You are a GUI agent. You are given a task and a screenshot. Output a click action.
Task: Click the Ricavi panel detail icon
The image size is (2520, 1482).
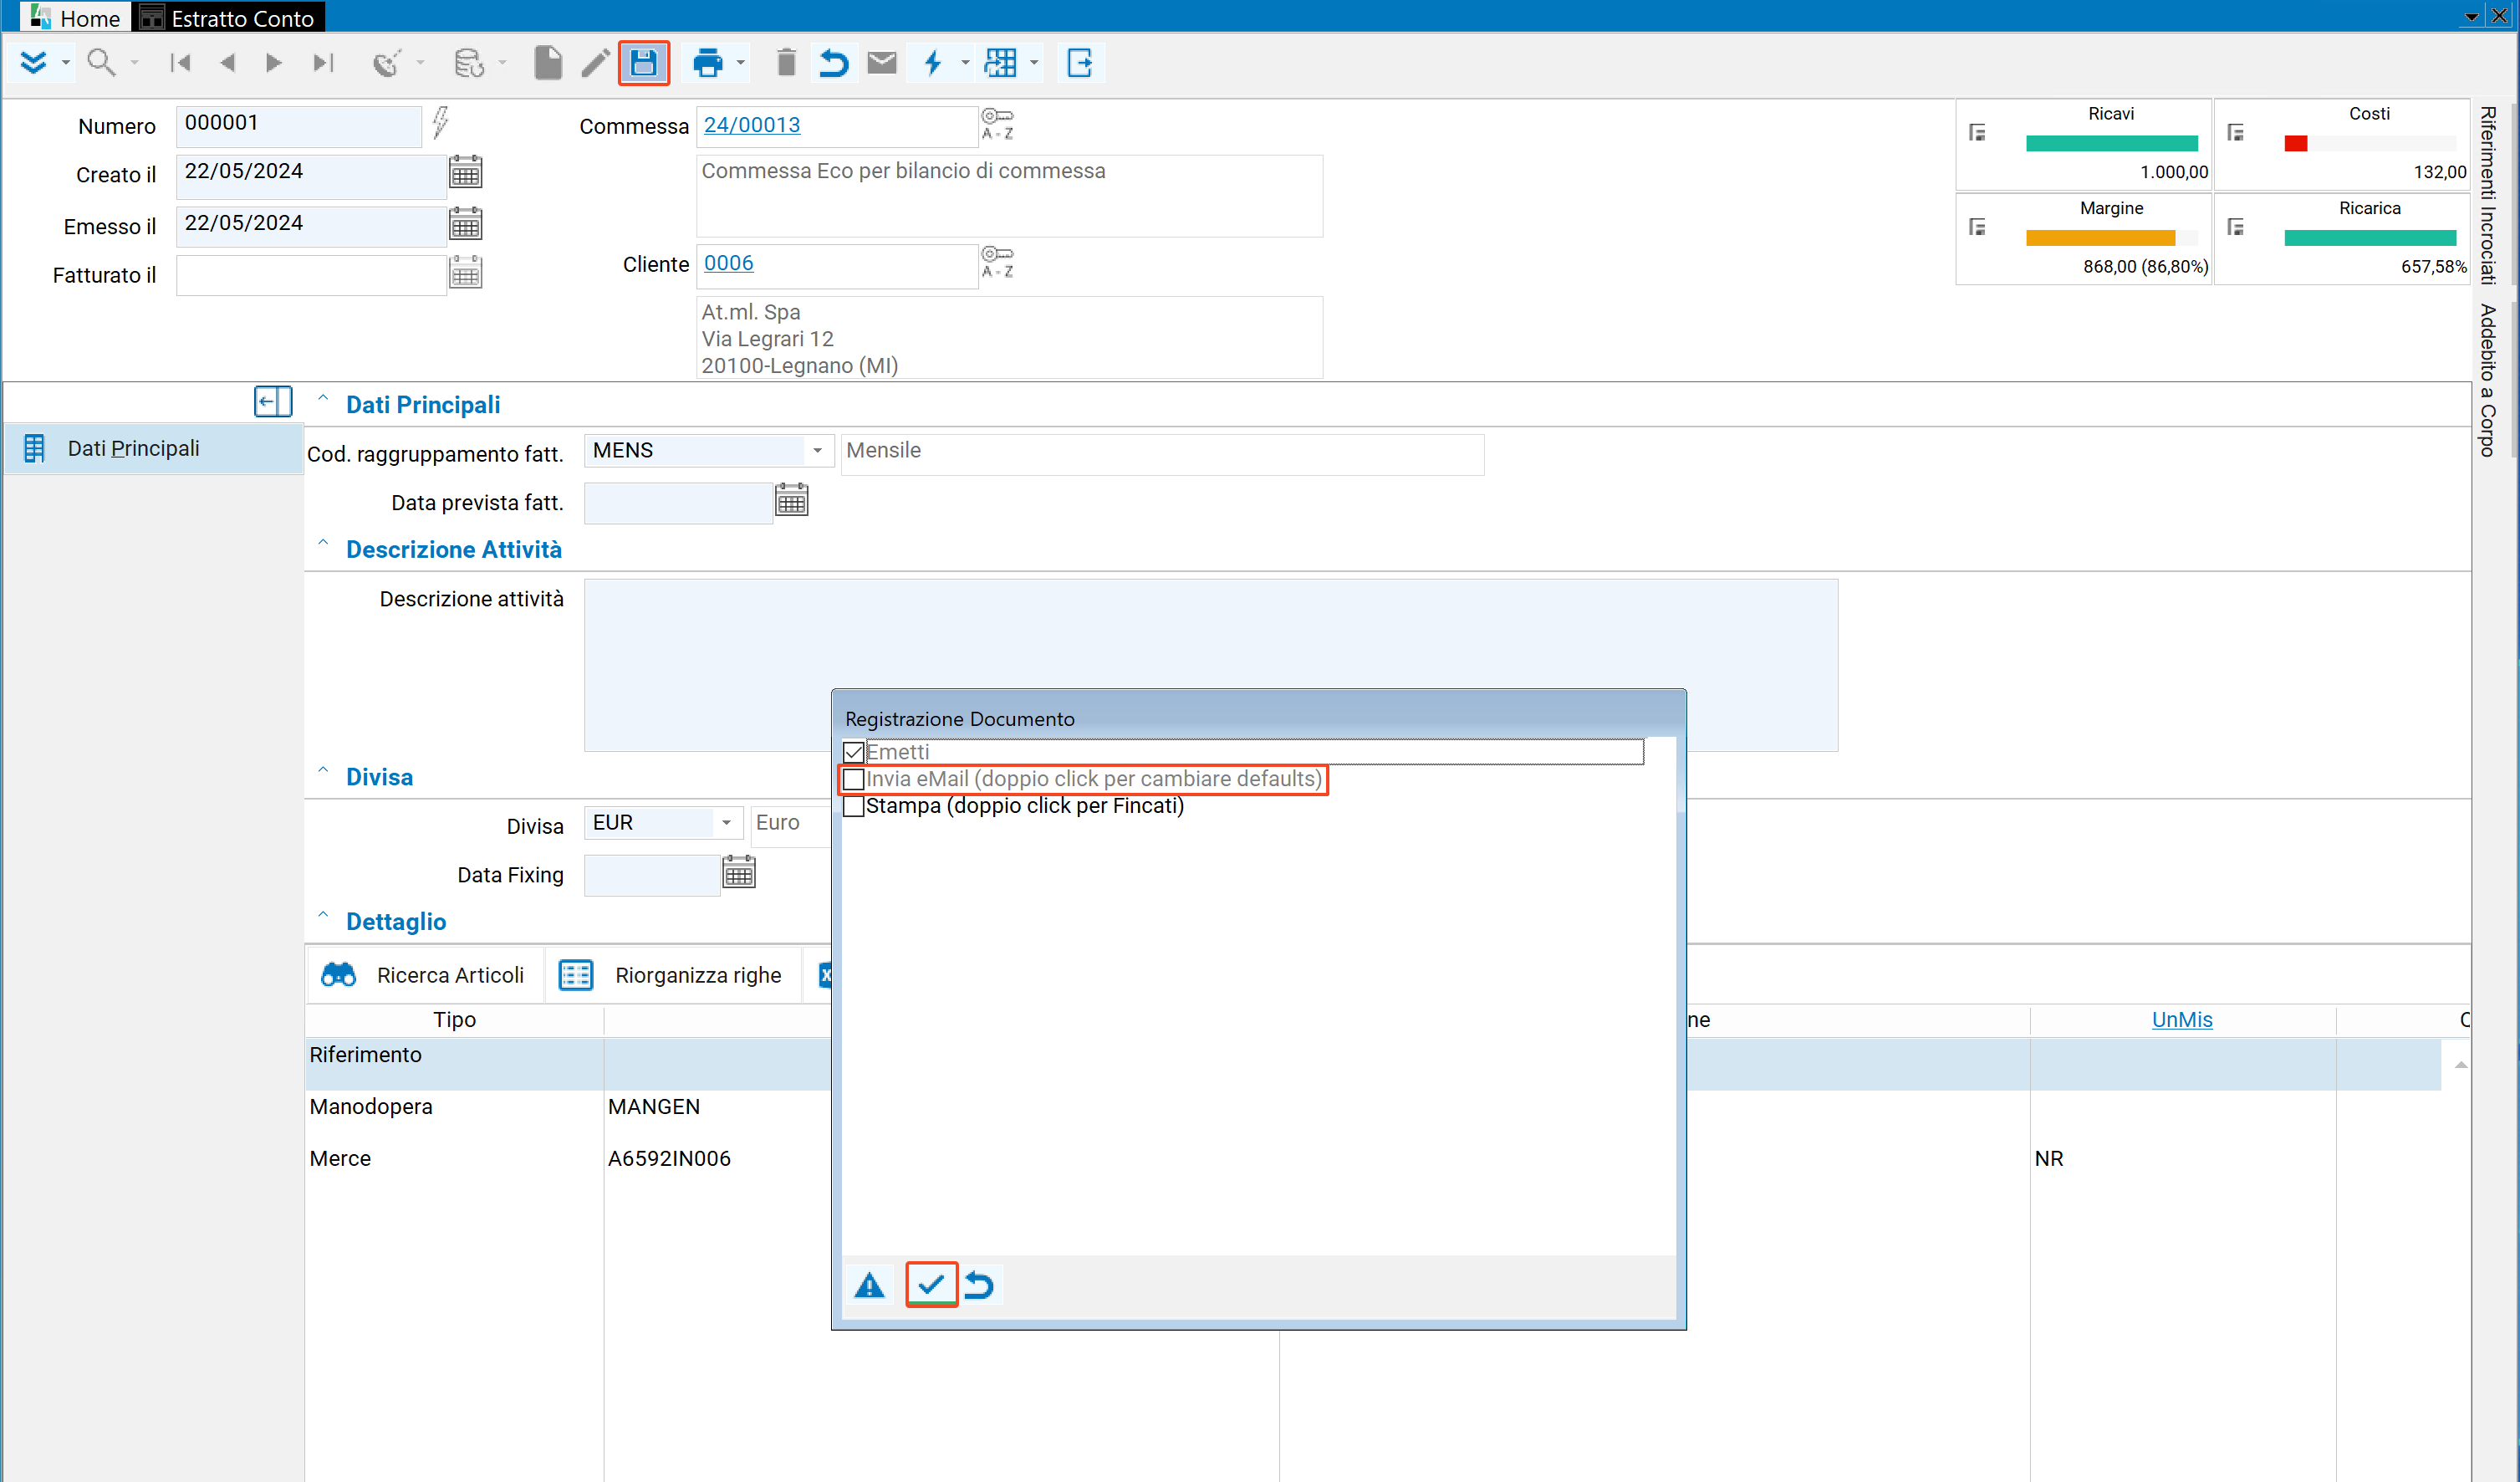point(1977,133)
